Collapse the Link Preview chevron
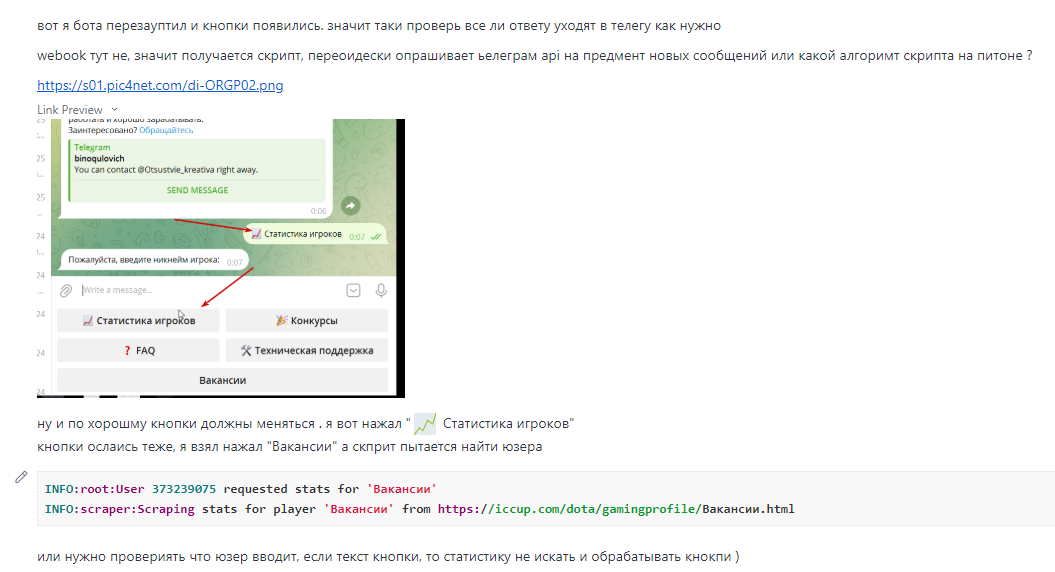 [114, 109]
